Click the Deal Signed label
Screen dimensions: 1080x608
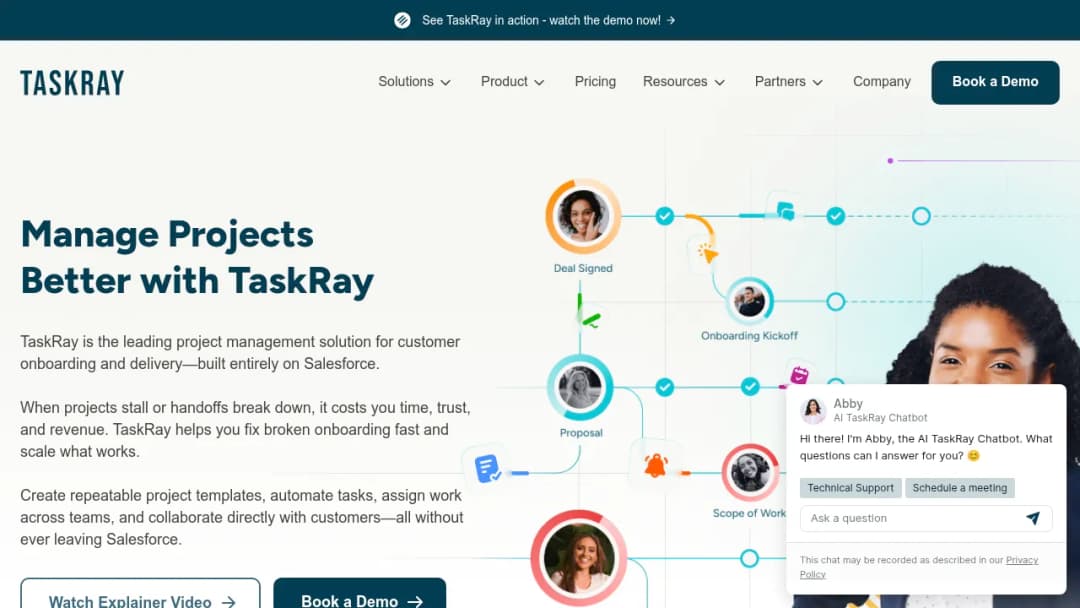point(583,269)
